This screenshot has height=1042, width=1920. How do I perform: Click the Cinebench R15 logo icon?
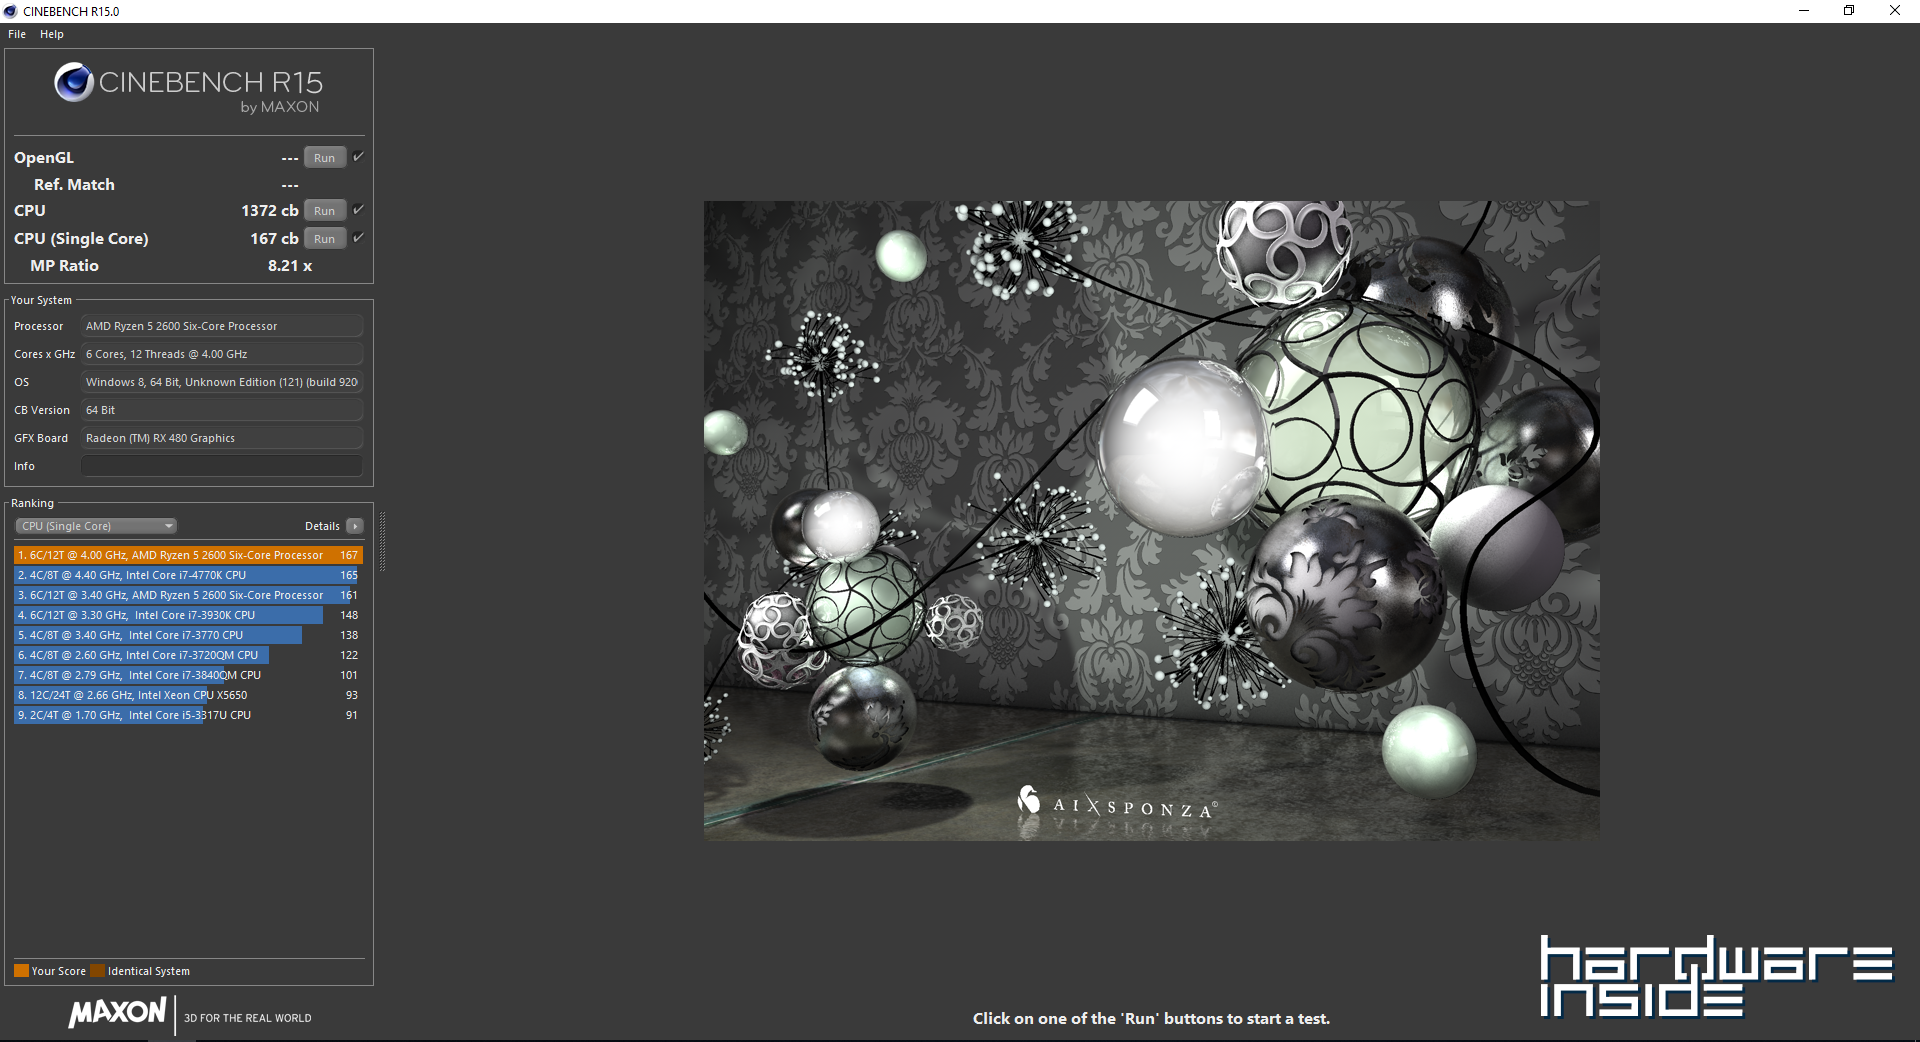tap(74, 82)
